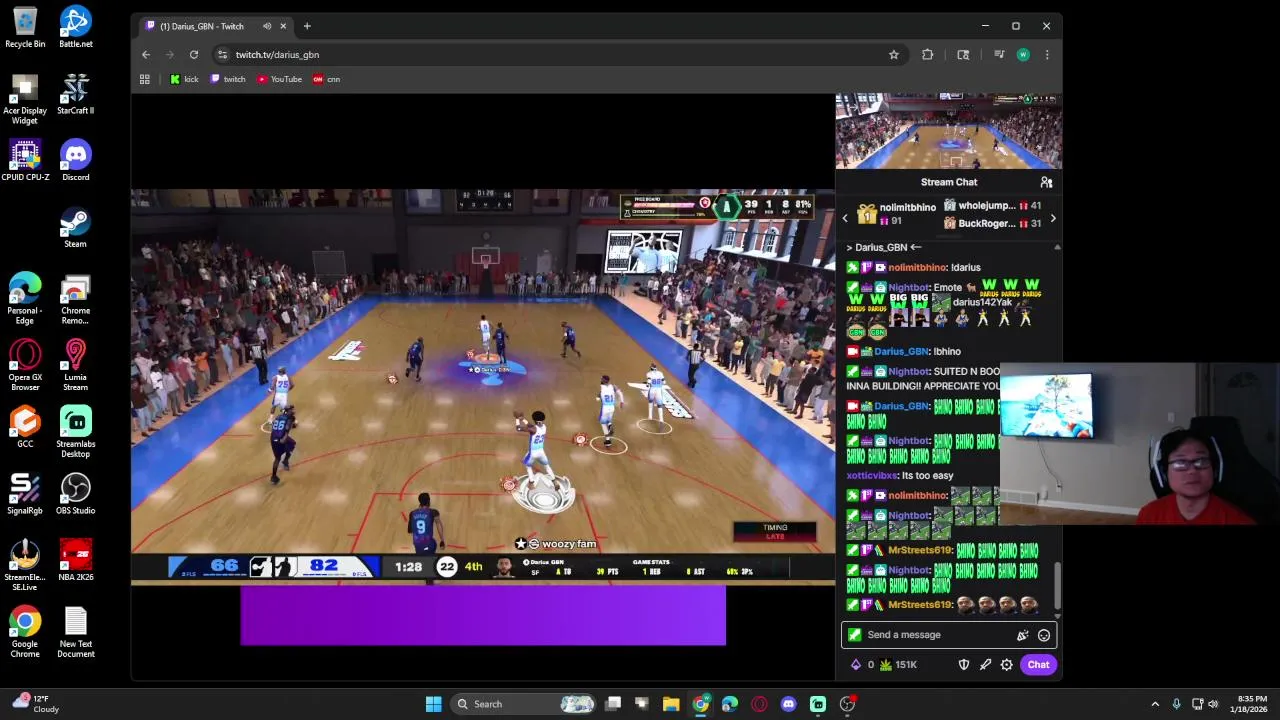Show next gift leaderboard entries arrow
This screenshot has height=720, width=1280.
point(1052,218)
